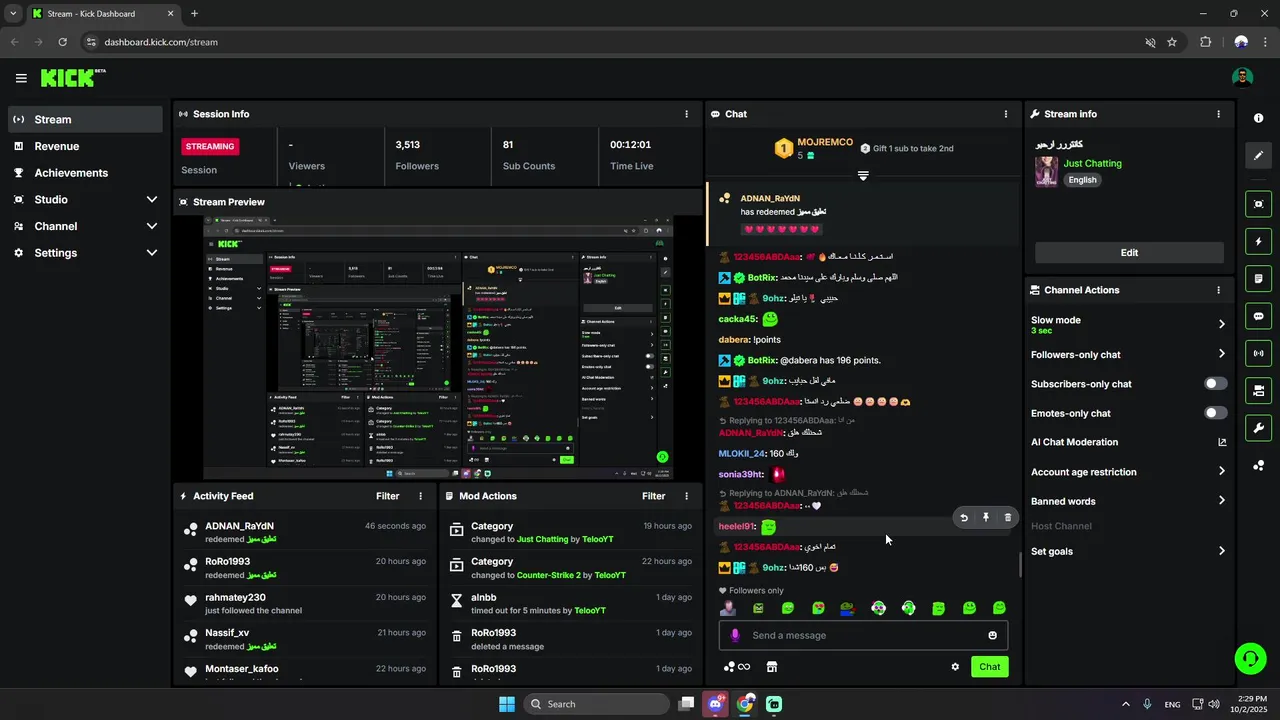Filter the Mod Actions list
The height and width of the screenshot is (720, 1280).
[654, 496]
